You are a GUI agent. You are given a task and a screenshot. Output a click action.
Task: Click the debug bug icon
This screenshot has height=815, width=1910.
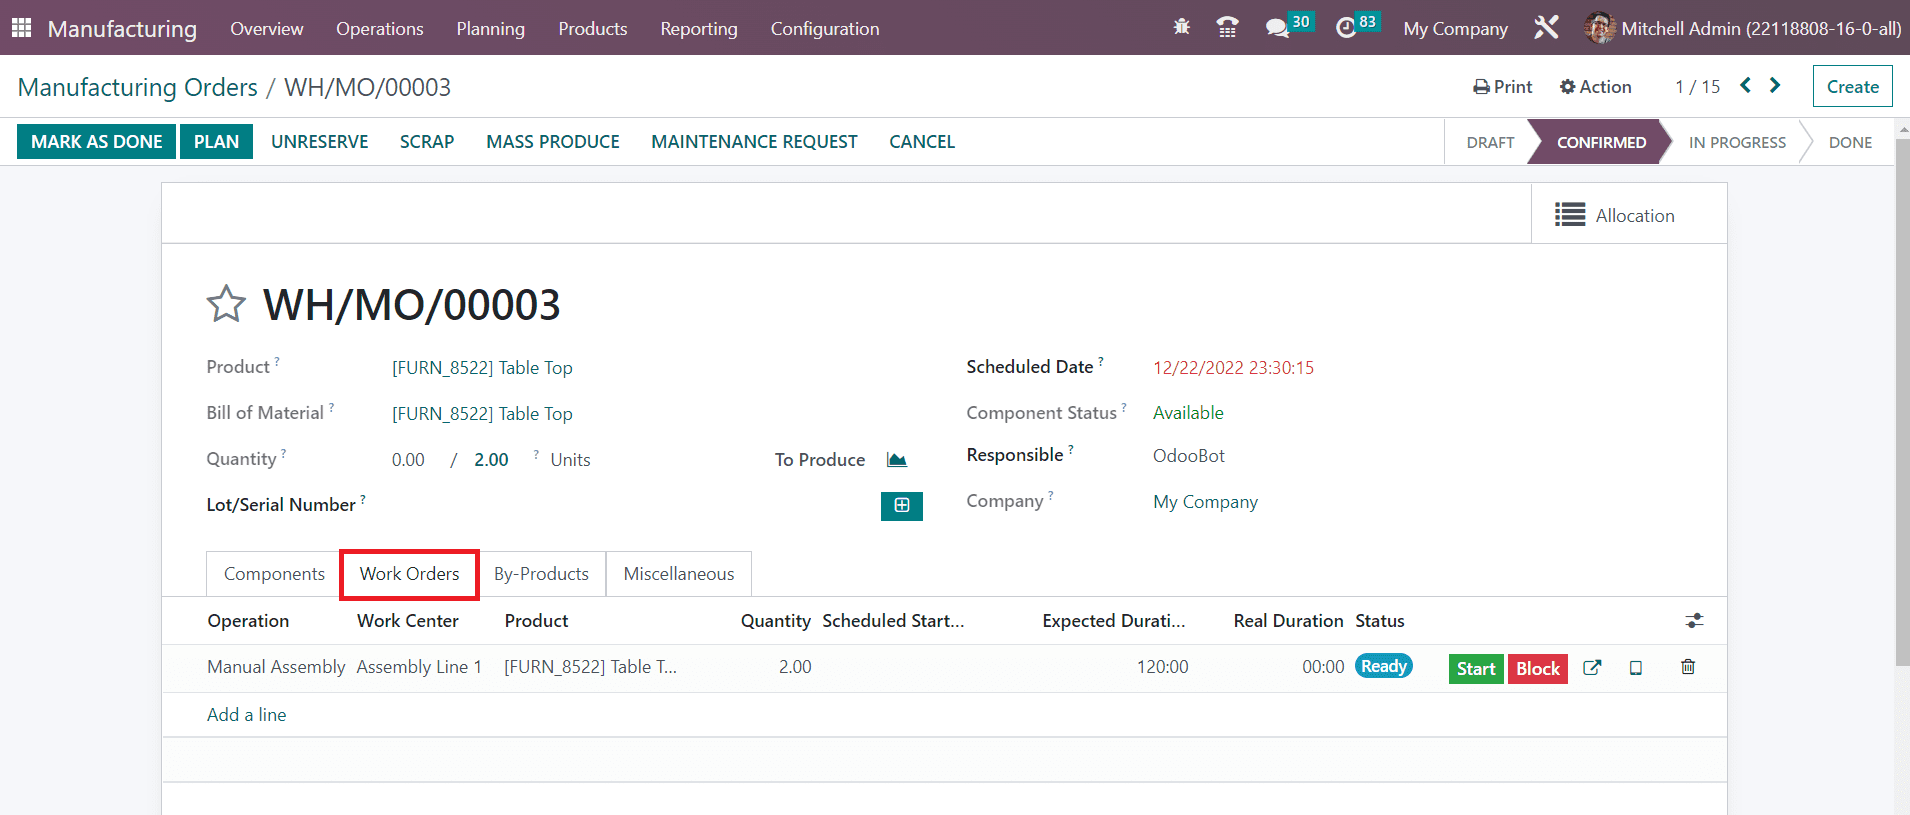[1181, 28]
